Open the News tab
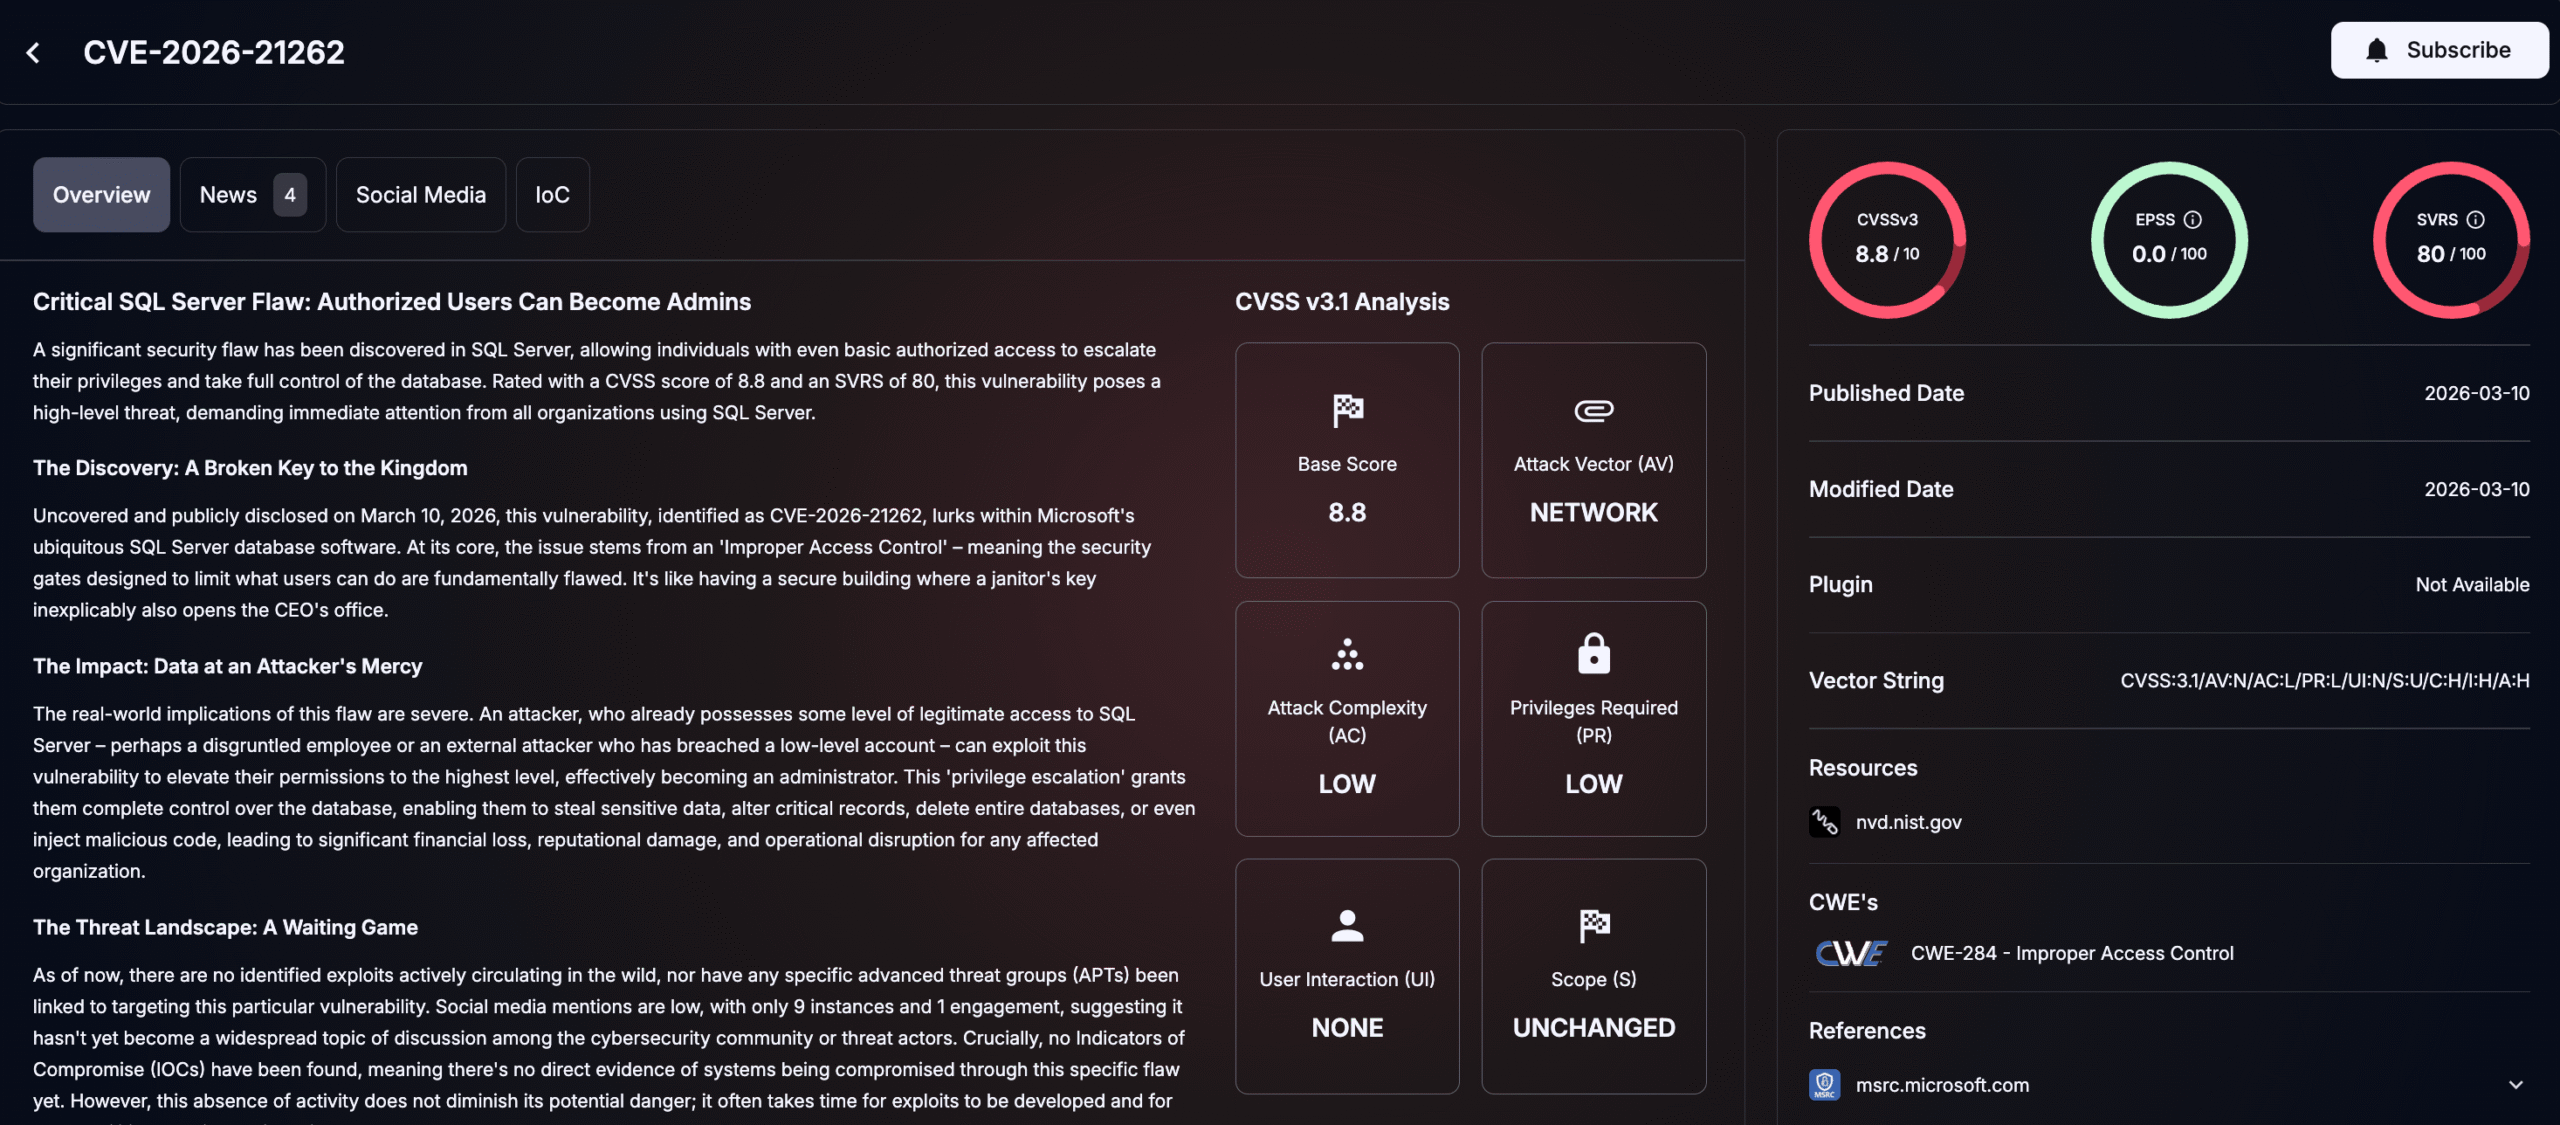2560x1125 pixels. coord(252,195)
